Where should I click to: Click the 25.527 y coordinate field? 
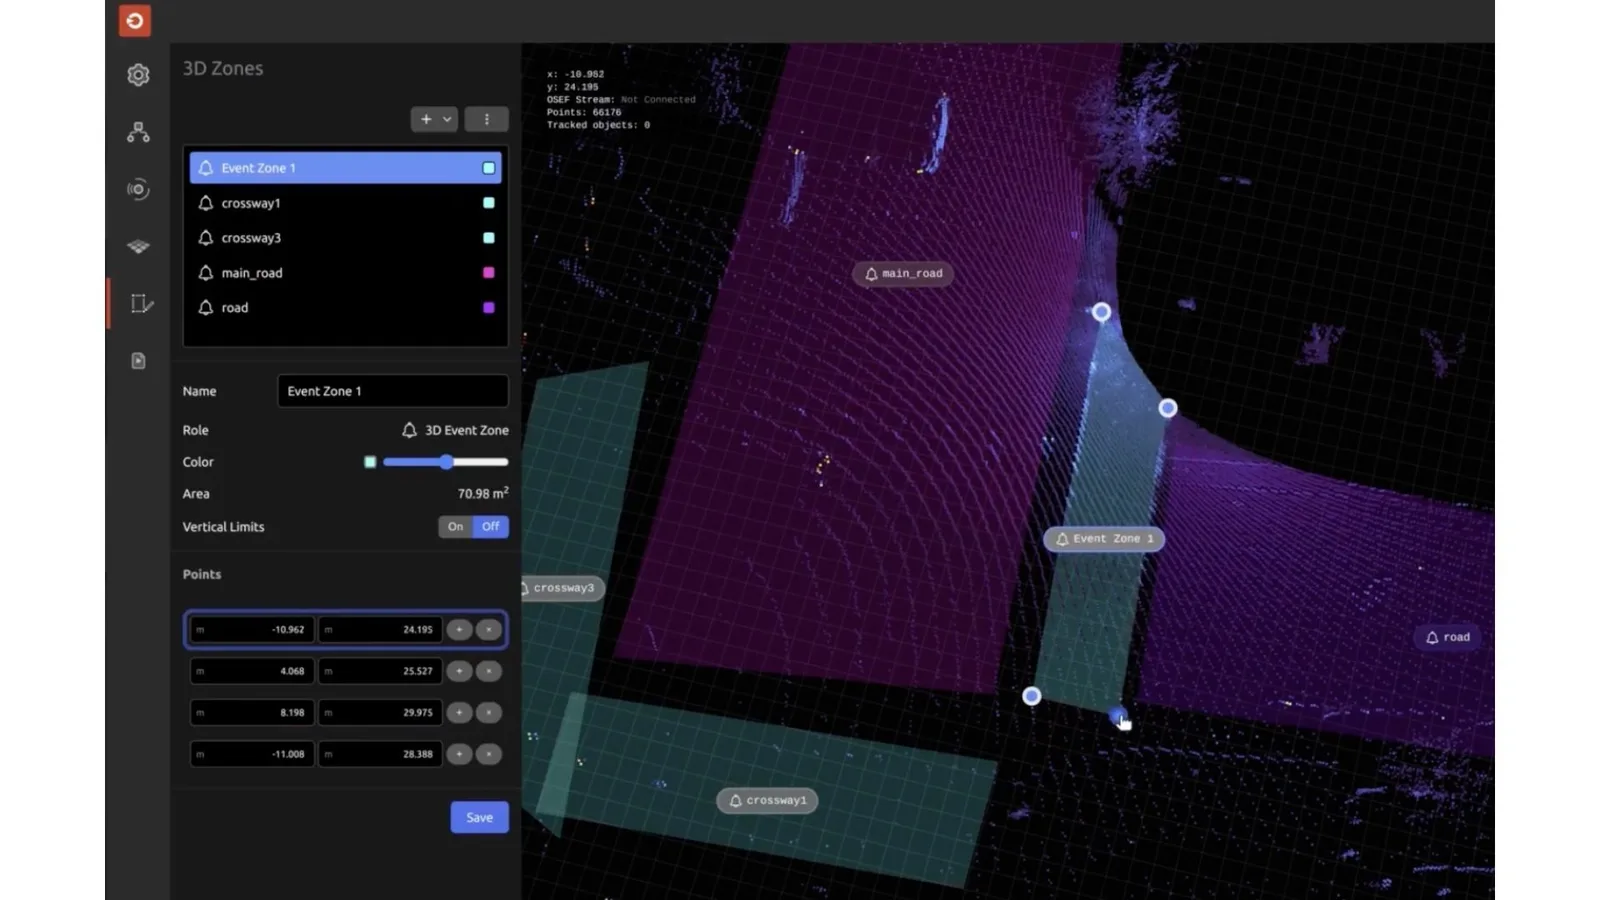380,671
